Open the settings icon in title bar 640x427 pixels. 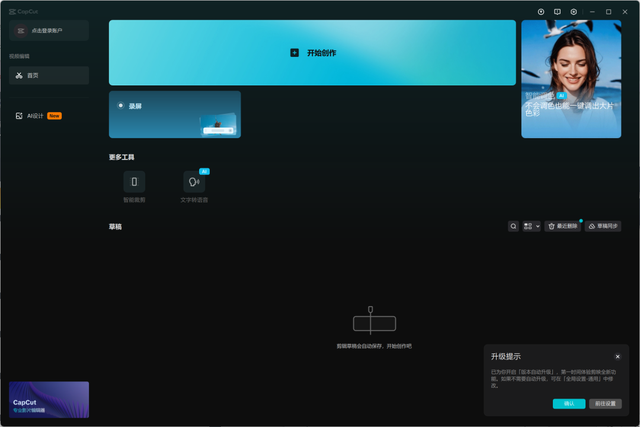point(574,11)
